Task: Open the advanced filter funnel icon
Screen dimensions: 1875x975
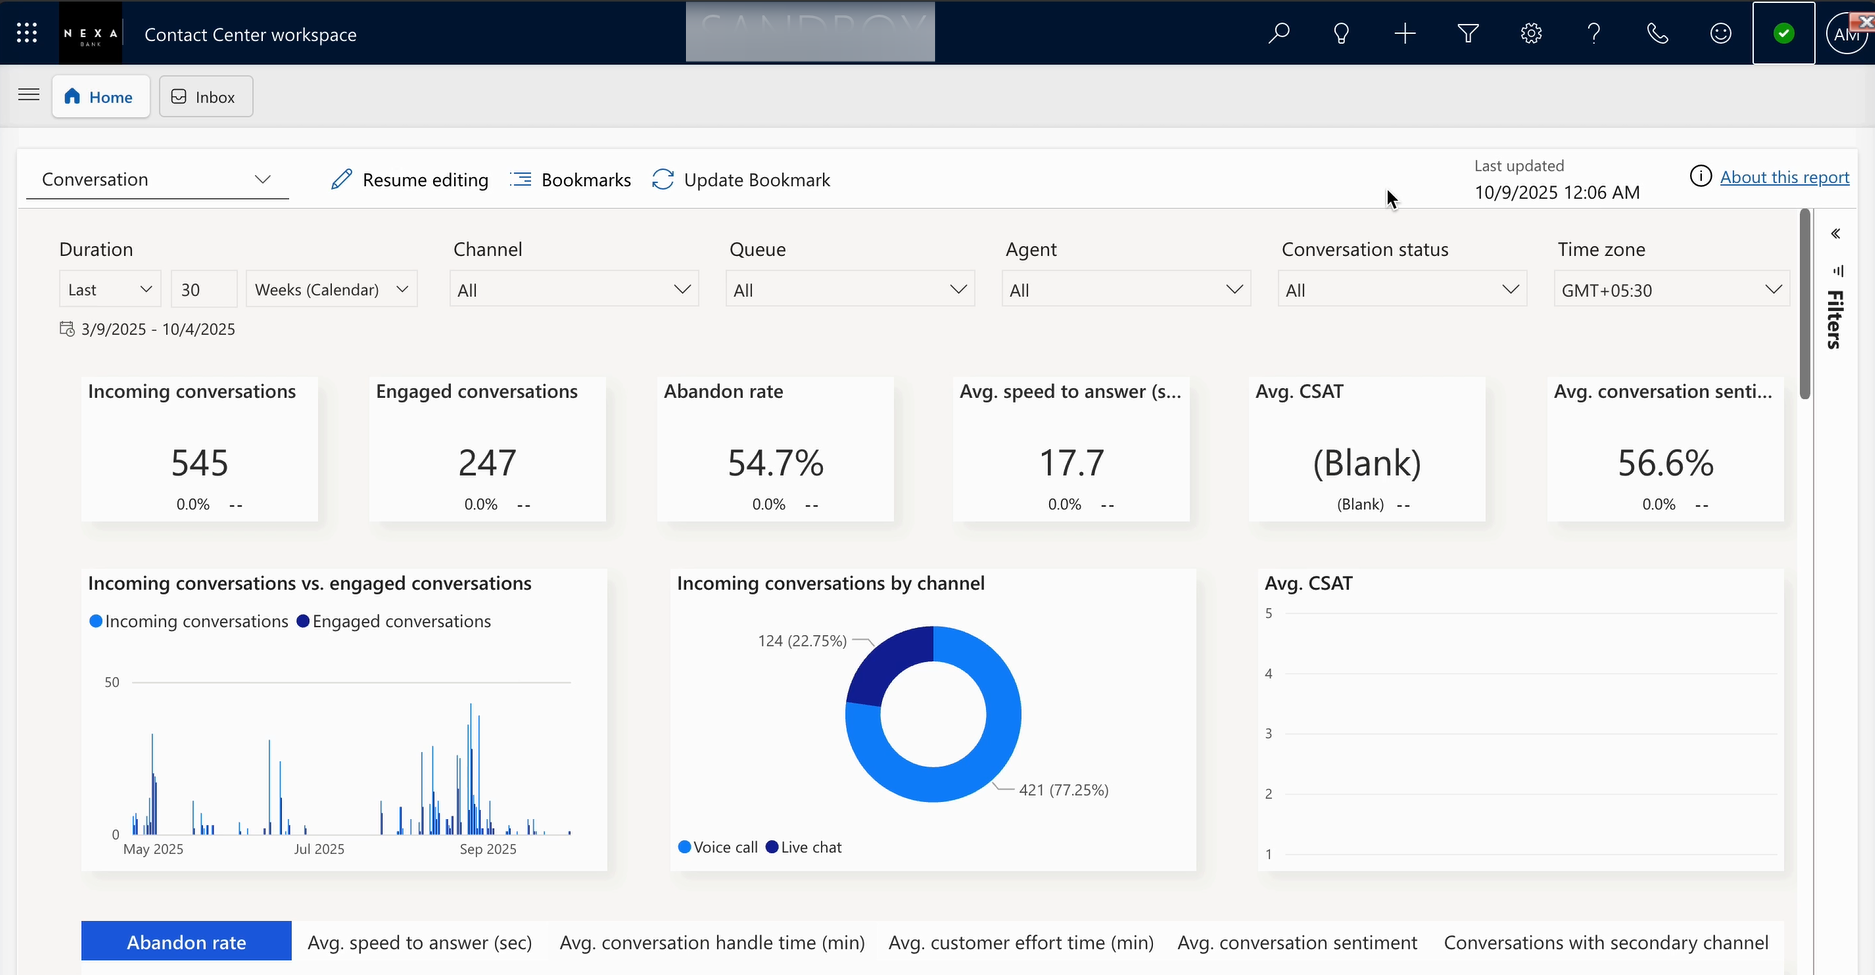Action: [1468, 34]
